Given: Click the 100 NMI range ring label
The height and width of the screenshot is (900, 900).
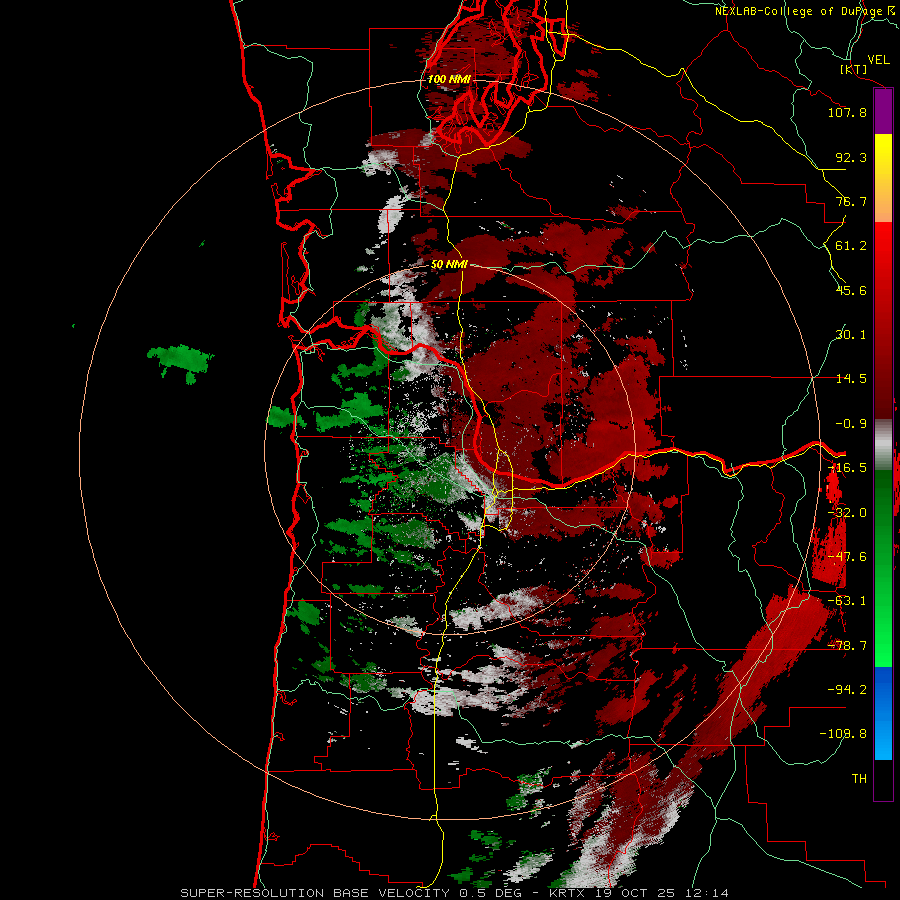Looking at the screenshot, I should 449,79.
